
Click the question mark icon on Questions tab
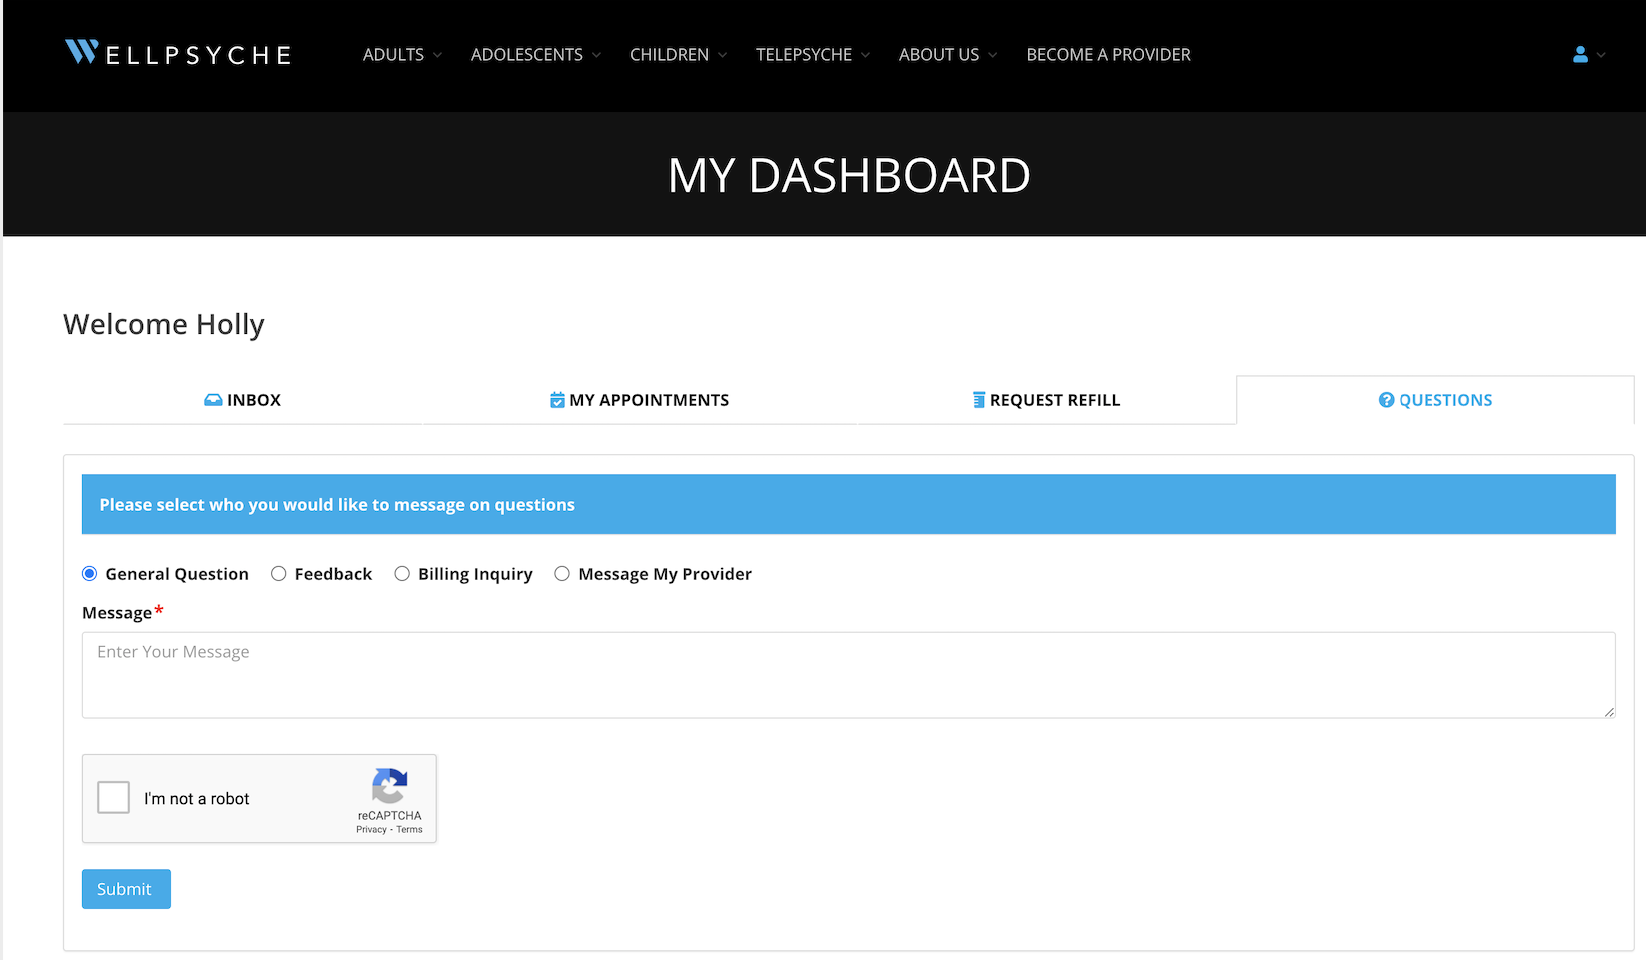coord(1386,400)
